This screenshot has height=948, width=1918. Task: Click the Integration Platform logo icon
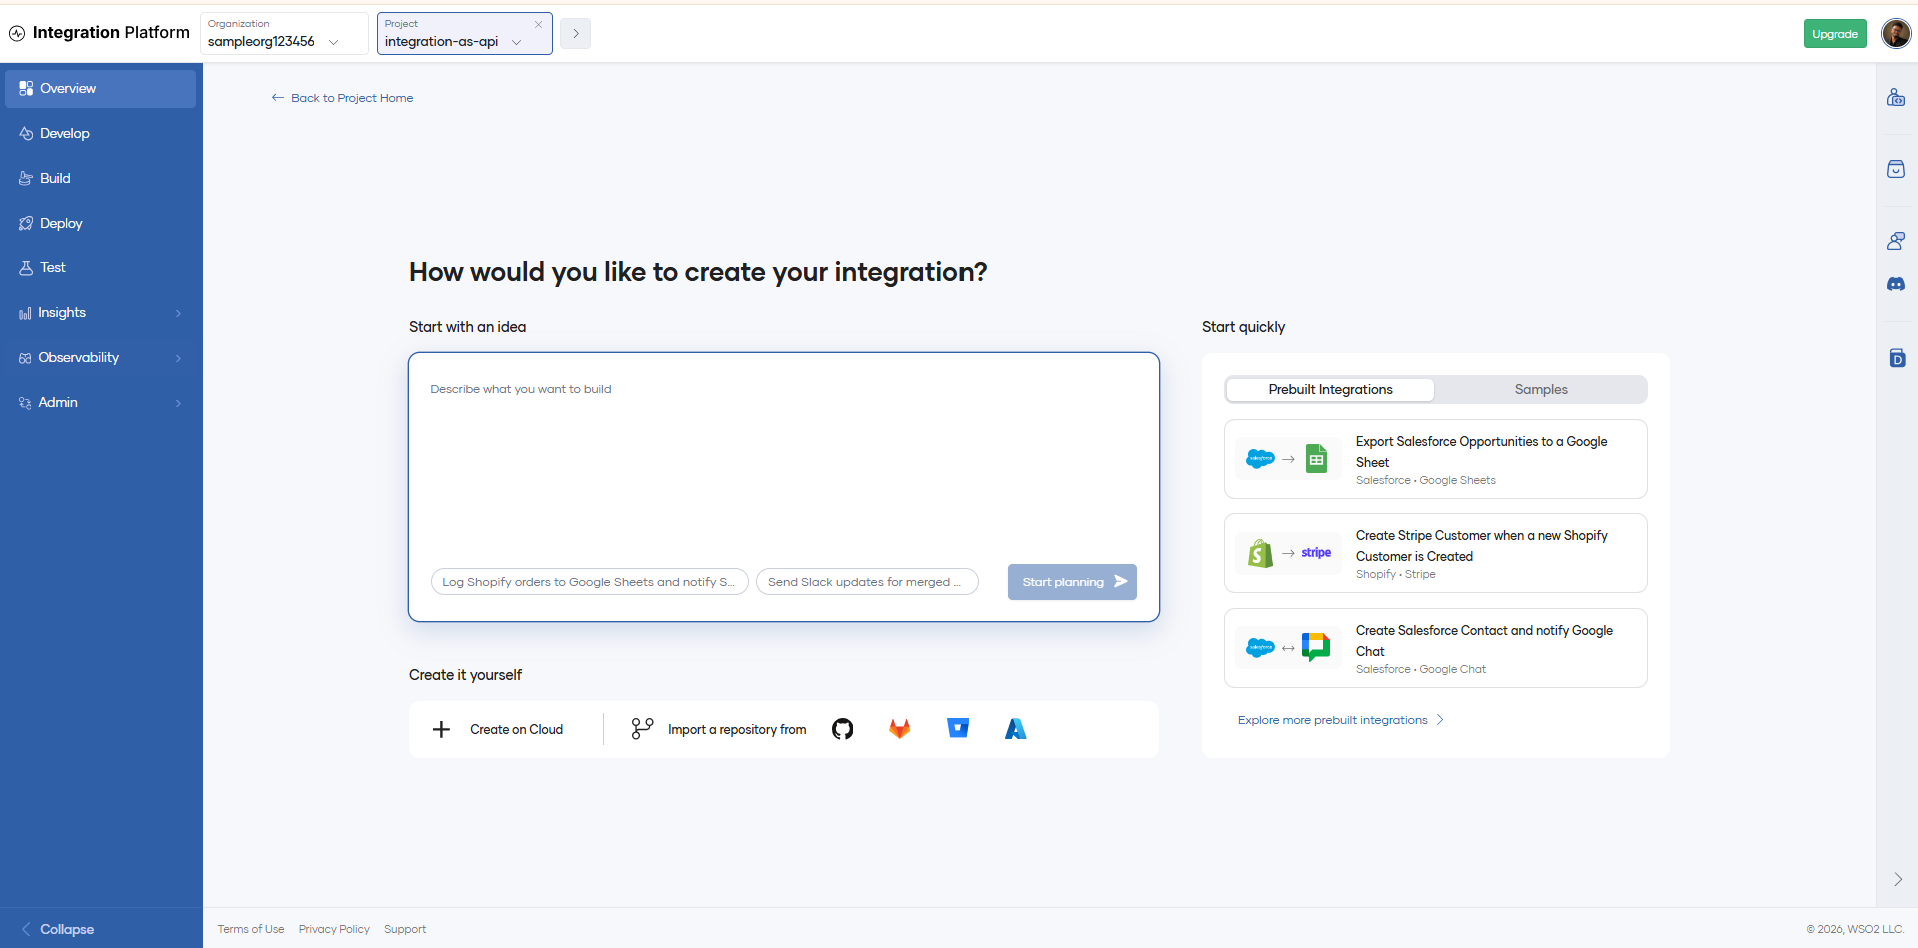17,33
